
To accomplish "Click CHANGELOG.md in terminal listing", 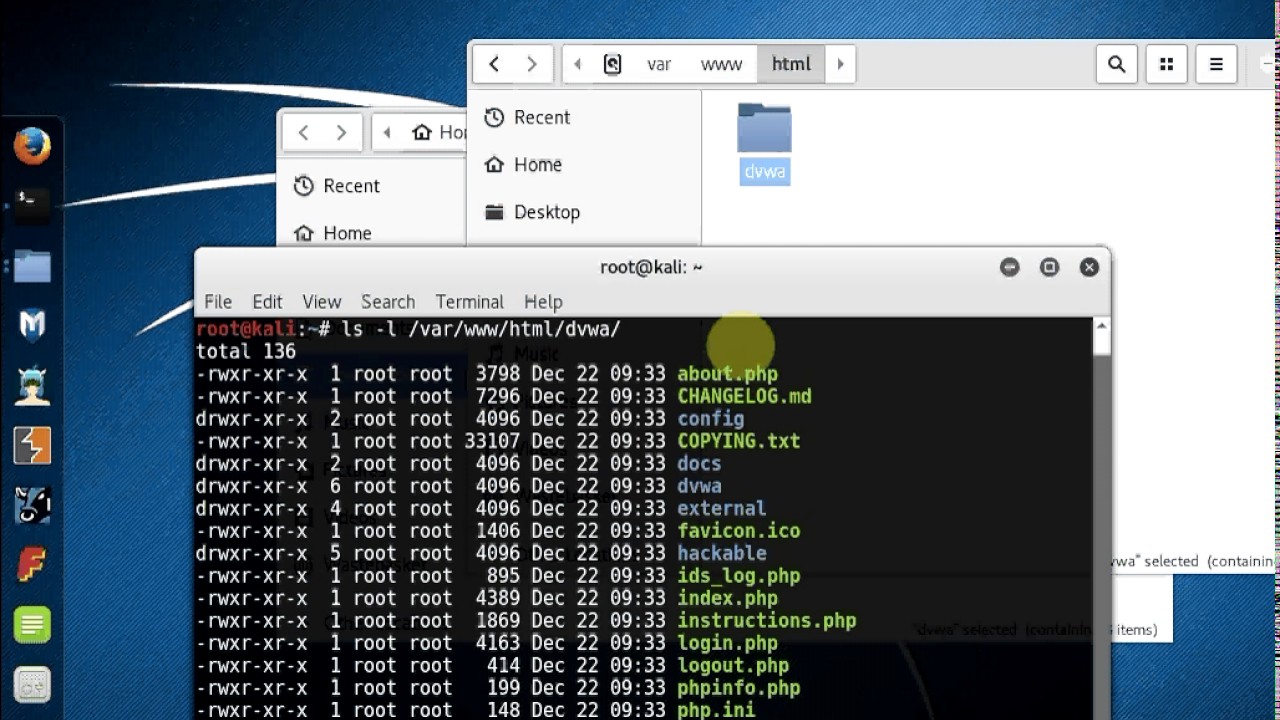I will tap(744, 396).
